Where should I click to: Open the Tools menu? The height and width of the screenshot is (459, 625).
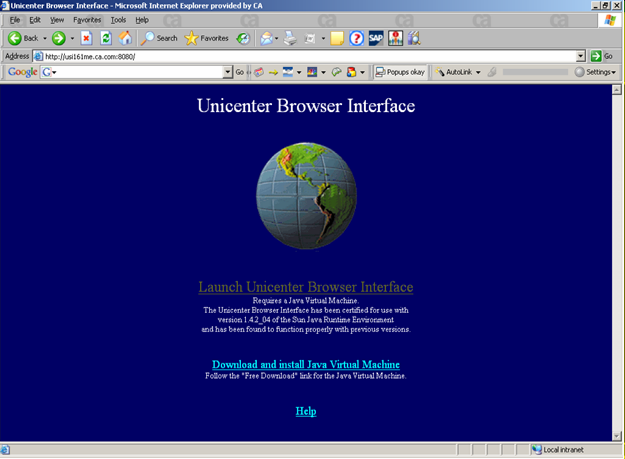coord(118,20)
